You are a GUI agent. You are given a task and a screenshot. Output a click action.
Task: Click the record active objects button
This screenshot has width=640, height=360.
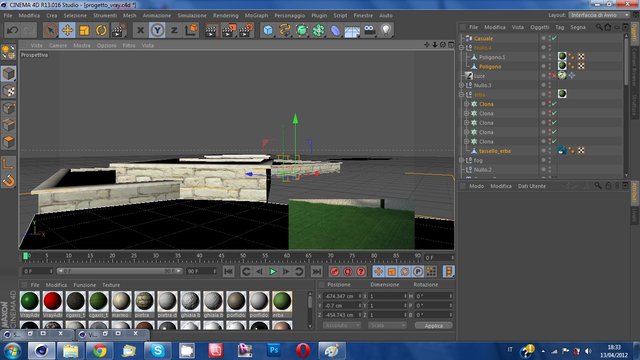click(x=334, y=271)
